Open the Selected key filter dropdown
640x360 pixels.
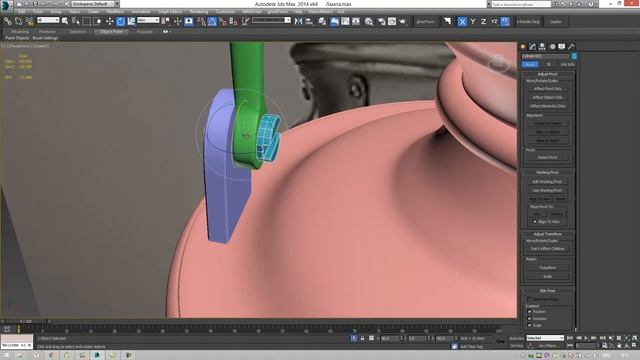pyautogui.click(x=545, y=338)
